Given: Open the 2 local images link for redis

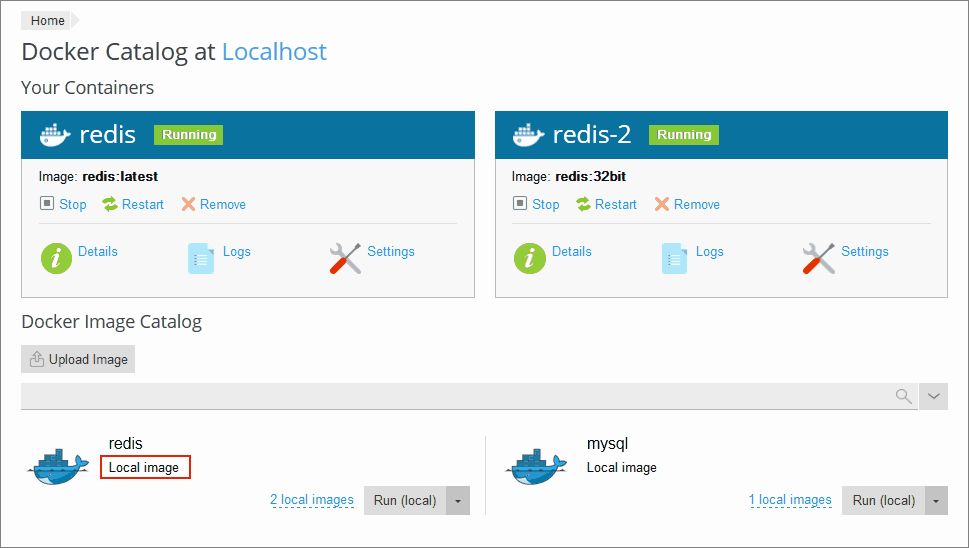Looking at the screenshot, I should point(312,500).
